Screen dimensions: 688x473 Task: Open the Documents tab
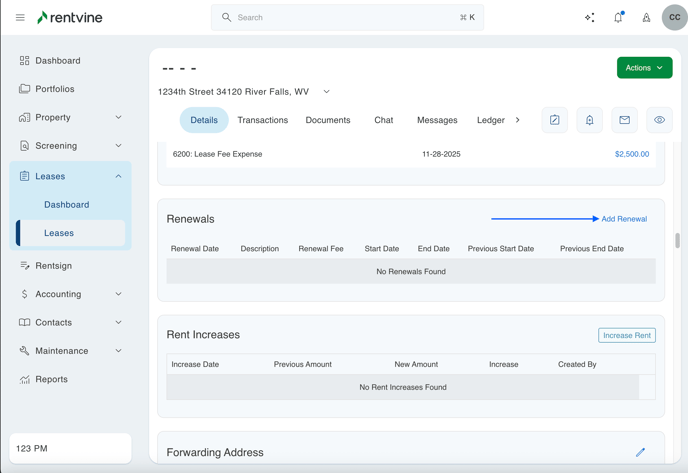(x=328, y=120)
